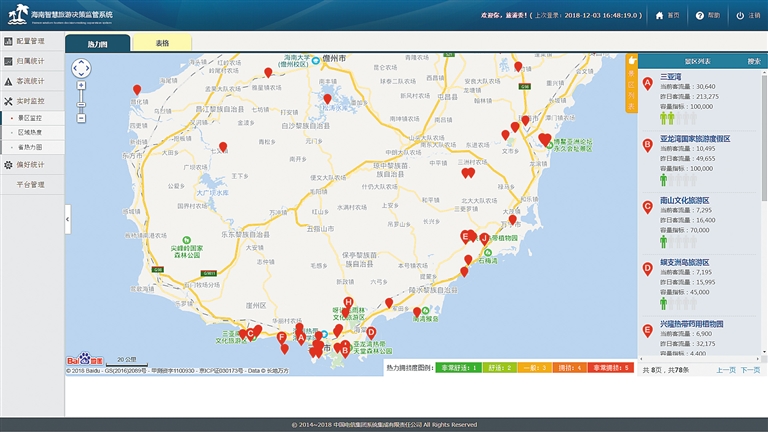
Task: Click the 首页 home icon
Action: click(x=660, y=15)
